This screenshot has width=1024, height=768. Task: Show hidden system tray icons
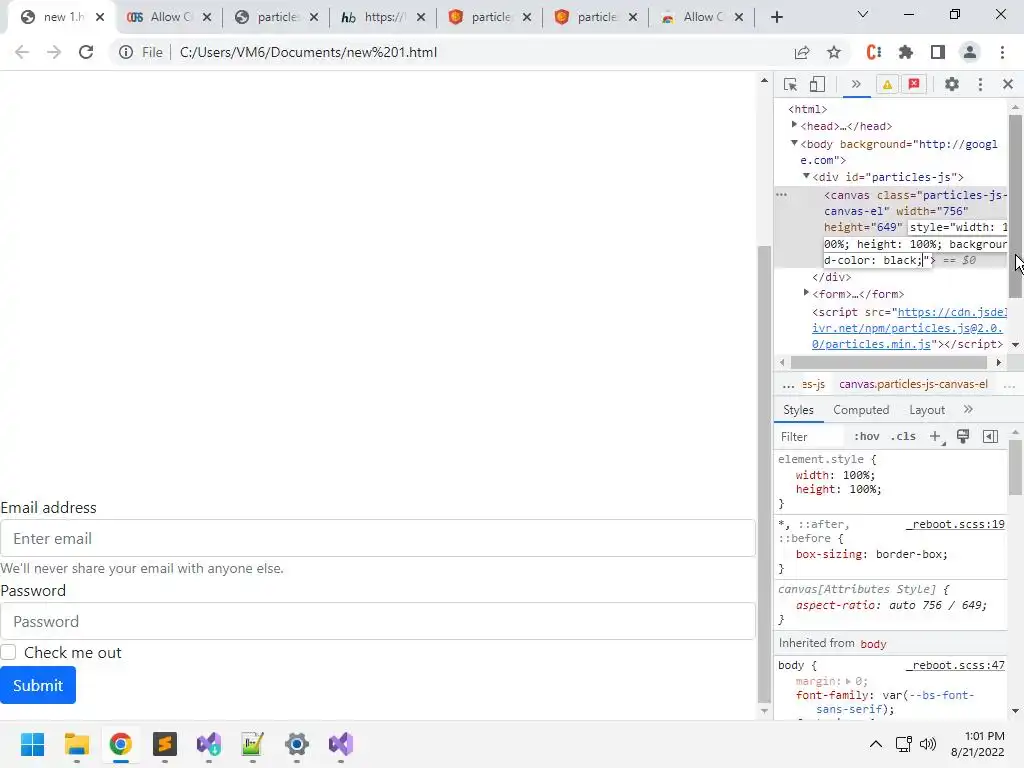click(x=876, y=744)
